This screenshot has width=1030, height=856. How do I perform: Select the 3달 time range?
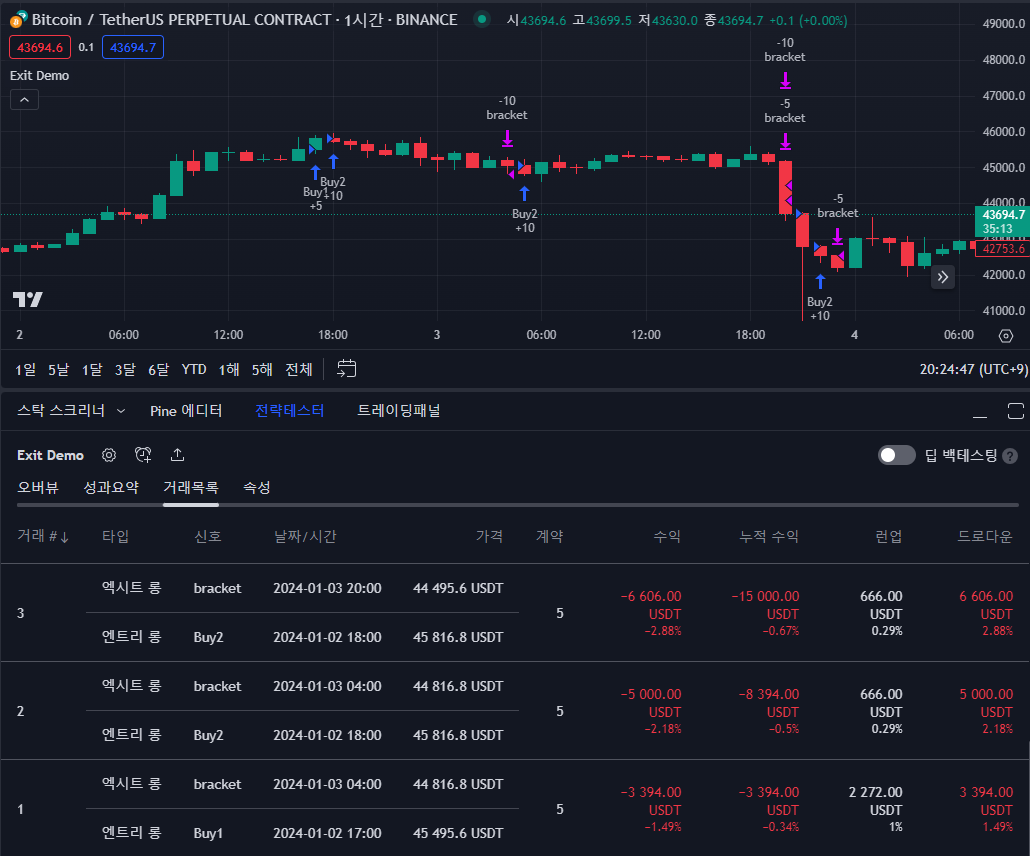tap(125, 369)
